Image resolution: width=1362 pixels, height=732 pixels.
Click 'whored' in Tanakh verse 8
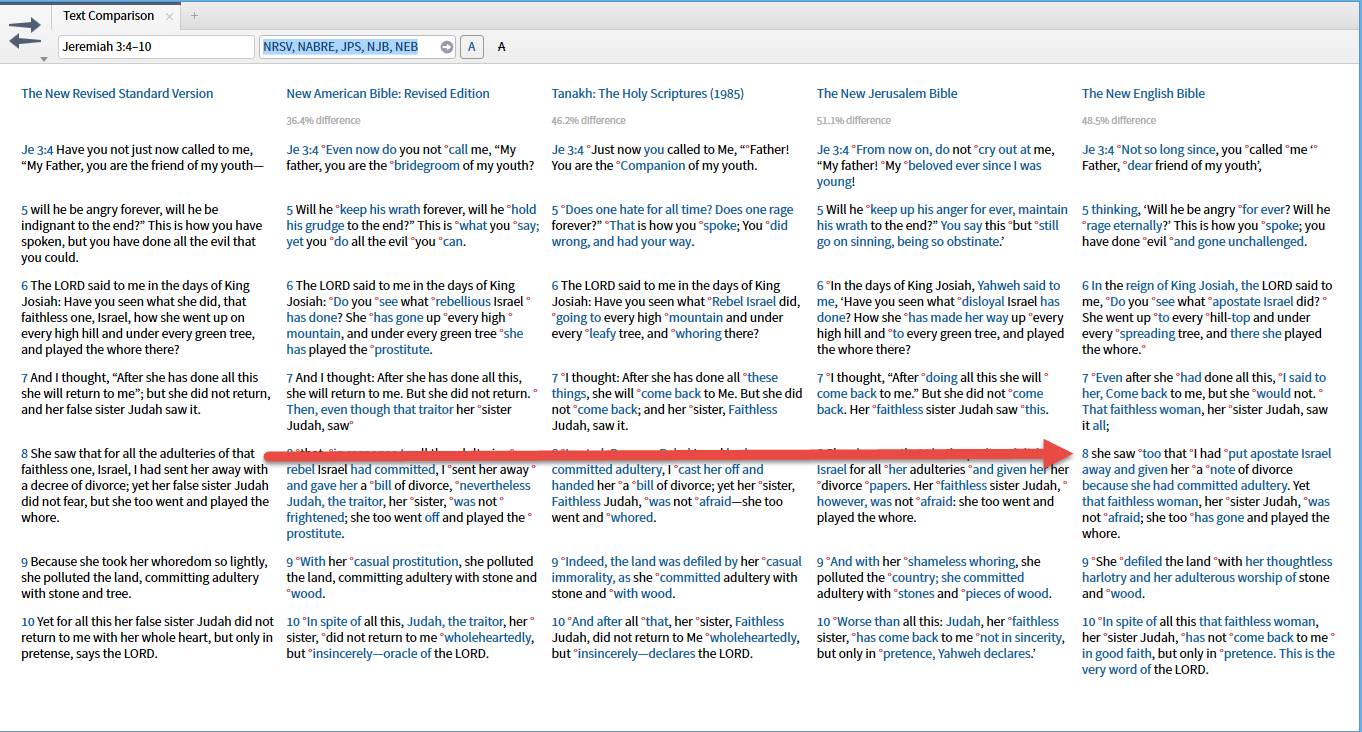click(632, 518)
